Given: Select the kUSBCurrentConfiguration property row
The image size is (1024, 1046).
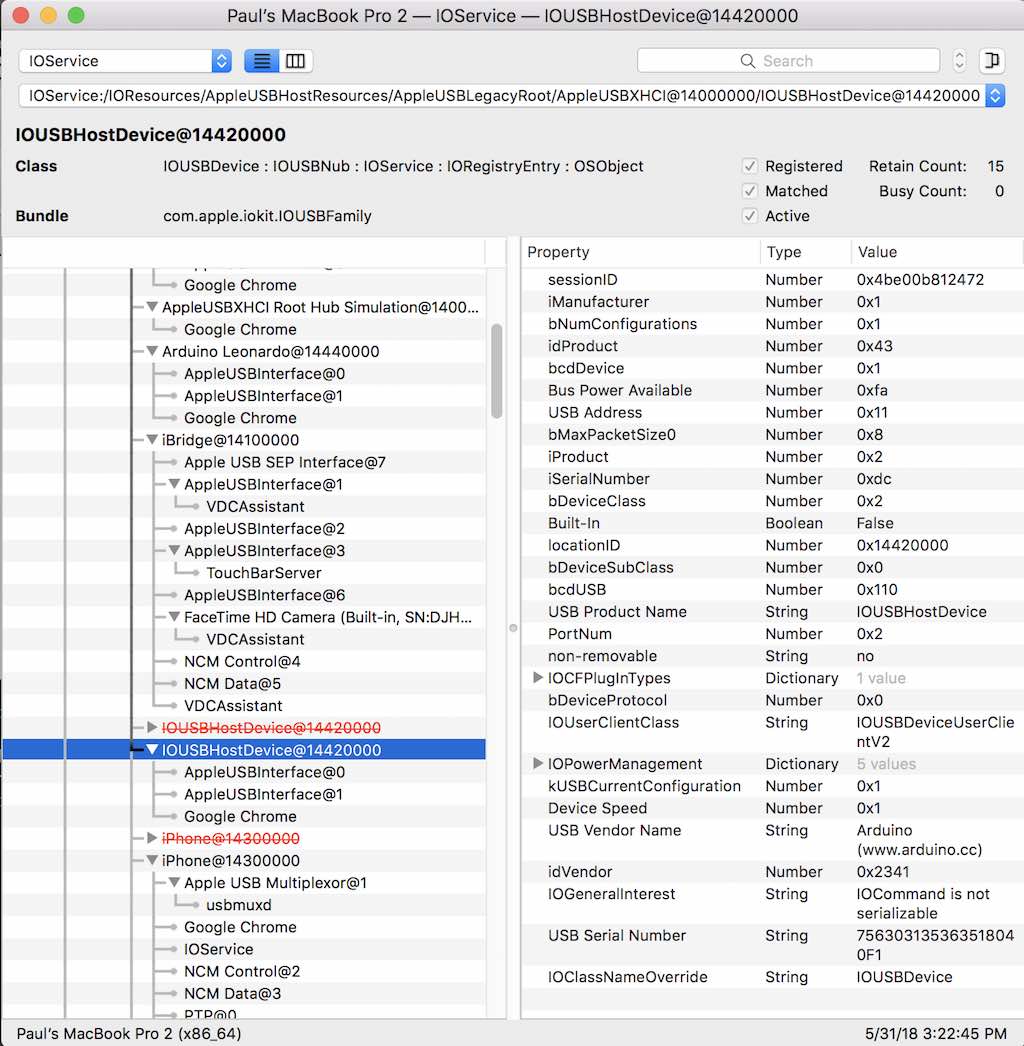Looking at the screenshot, I should [772, 786].
